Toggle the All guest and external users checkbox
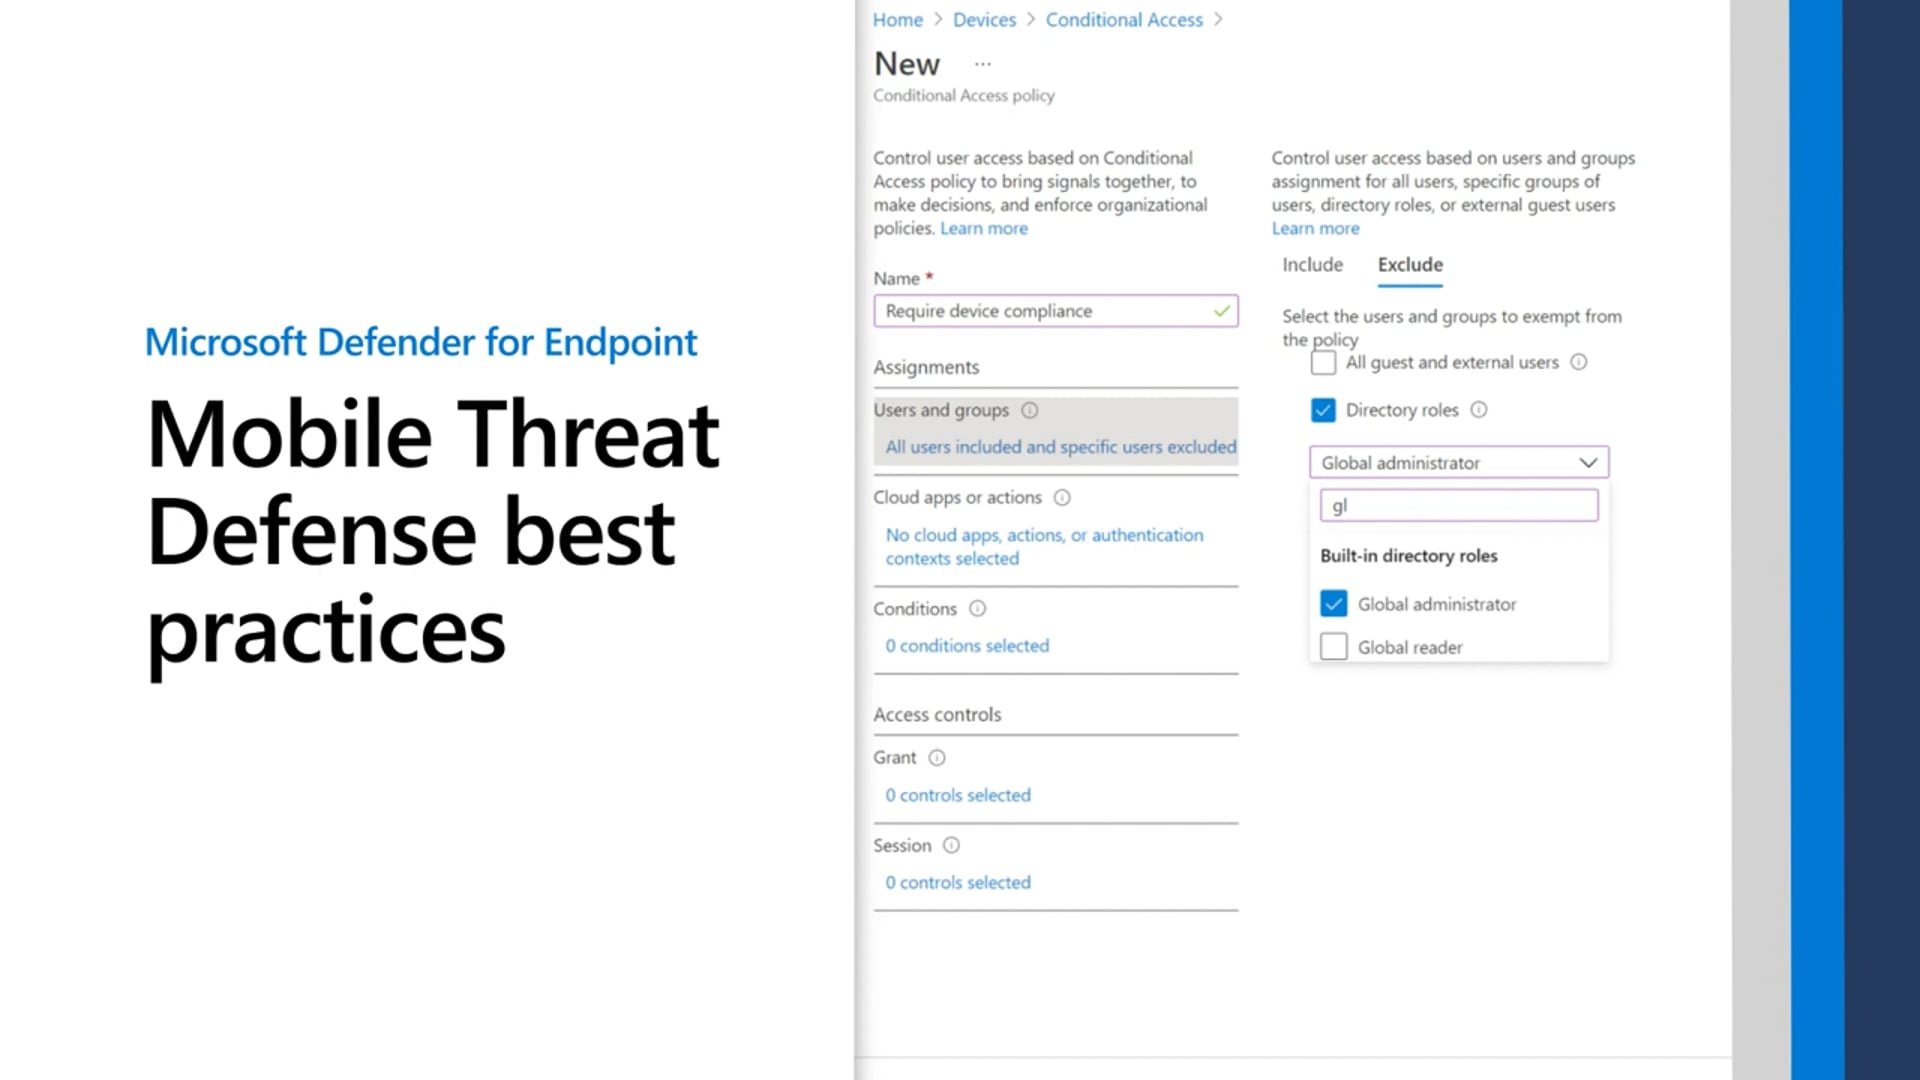 (x=1321, y=361)
